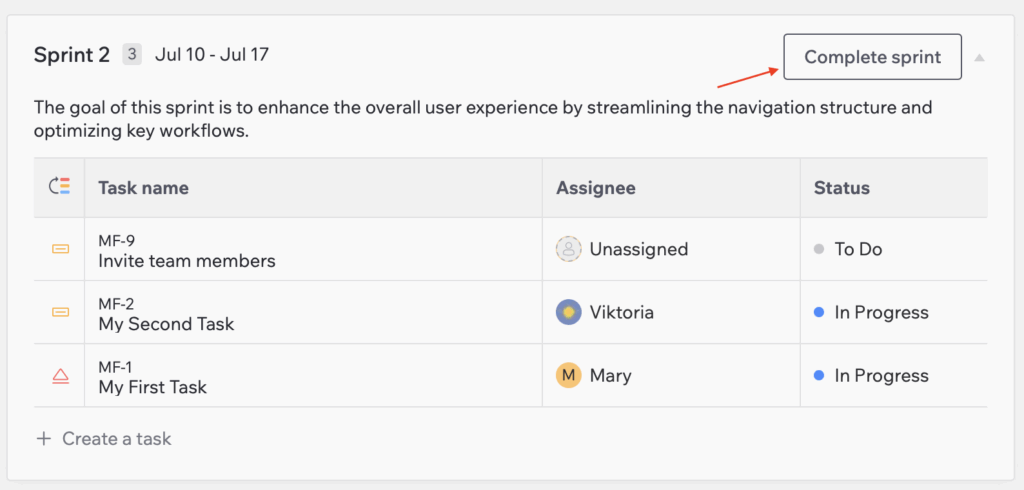The image size is (1024, 490).
Task: Click the Status column header
Action: pyautogui.click(x=842, y=188)
